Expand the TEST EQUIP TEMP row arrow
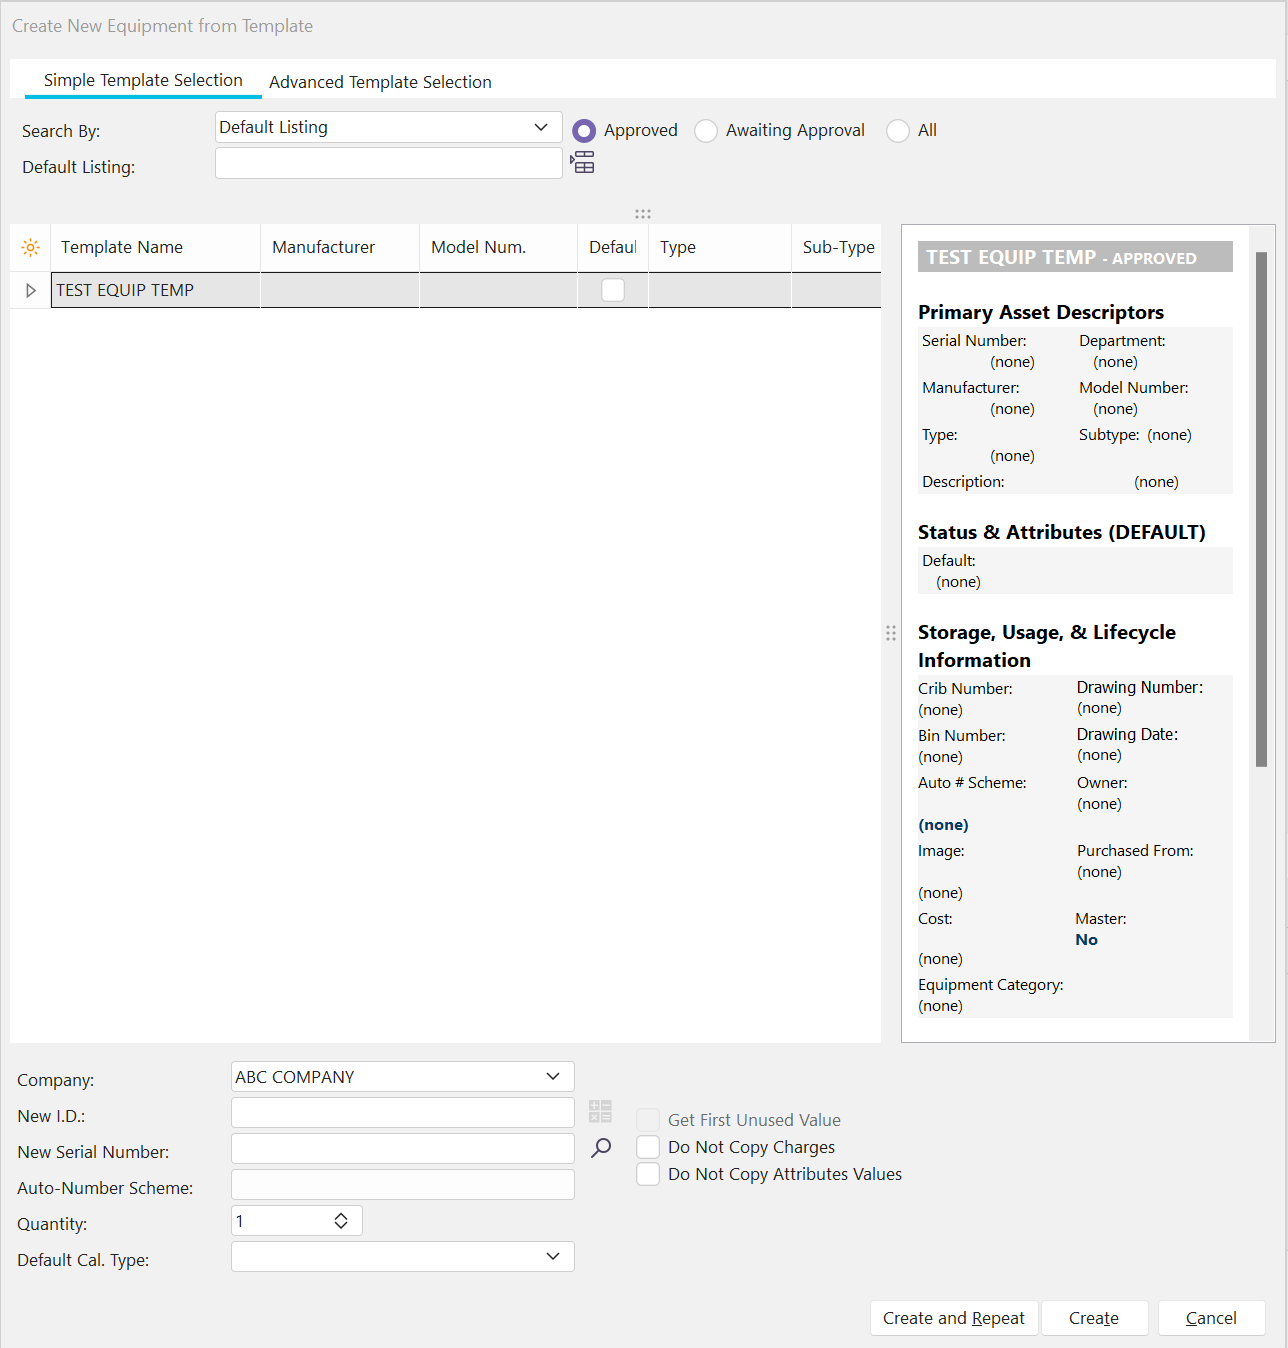 [x=31, y=290]
